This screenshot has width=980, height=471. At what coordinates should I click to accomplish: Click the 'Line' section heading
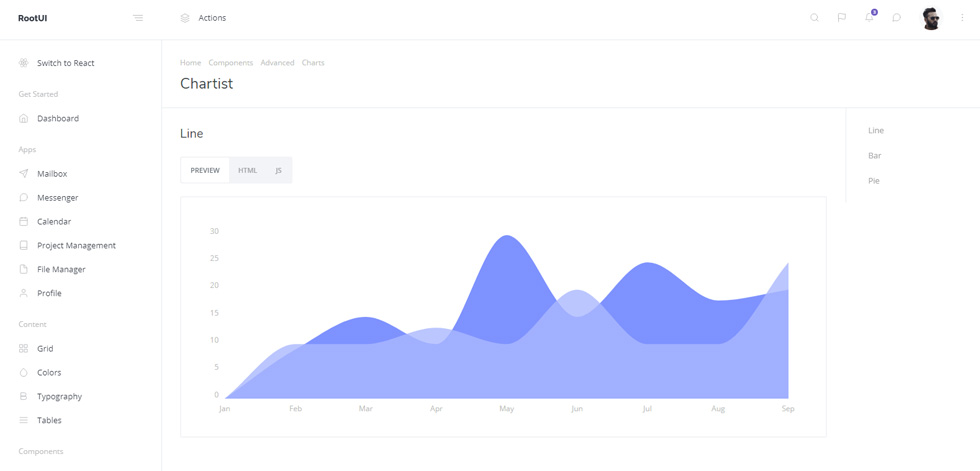pos(191,134)
